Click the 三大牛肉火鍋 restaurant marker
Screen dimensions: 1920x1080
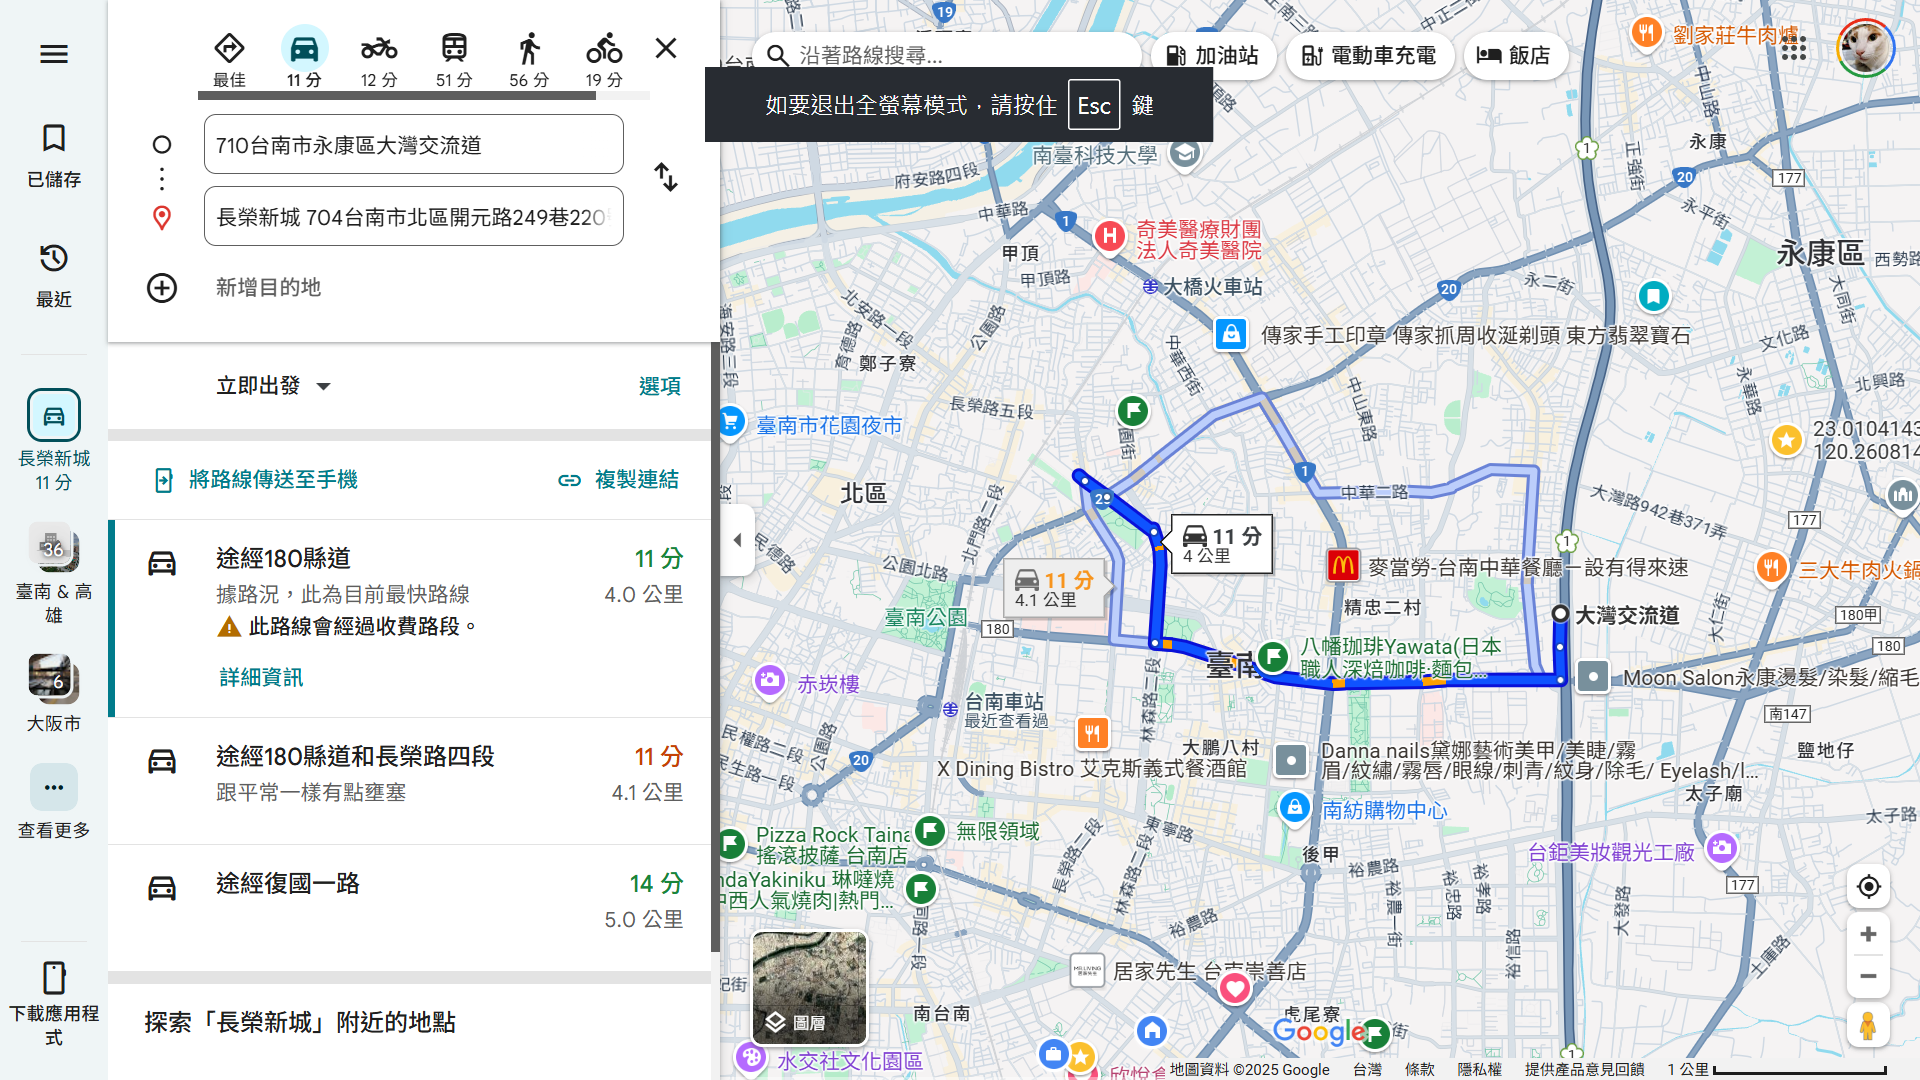pos(1771,568)
